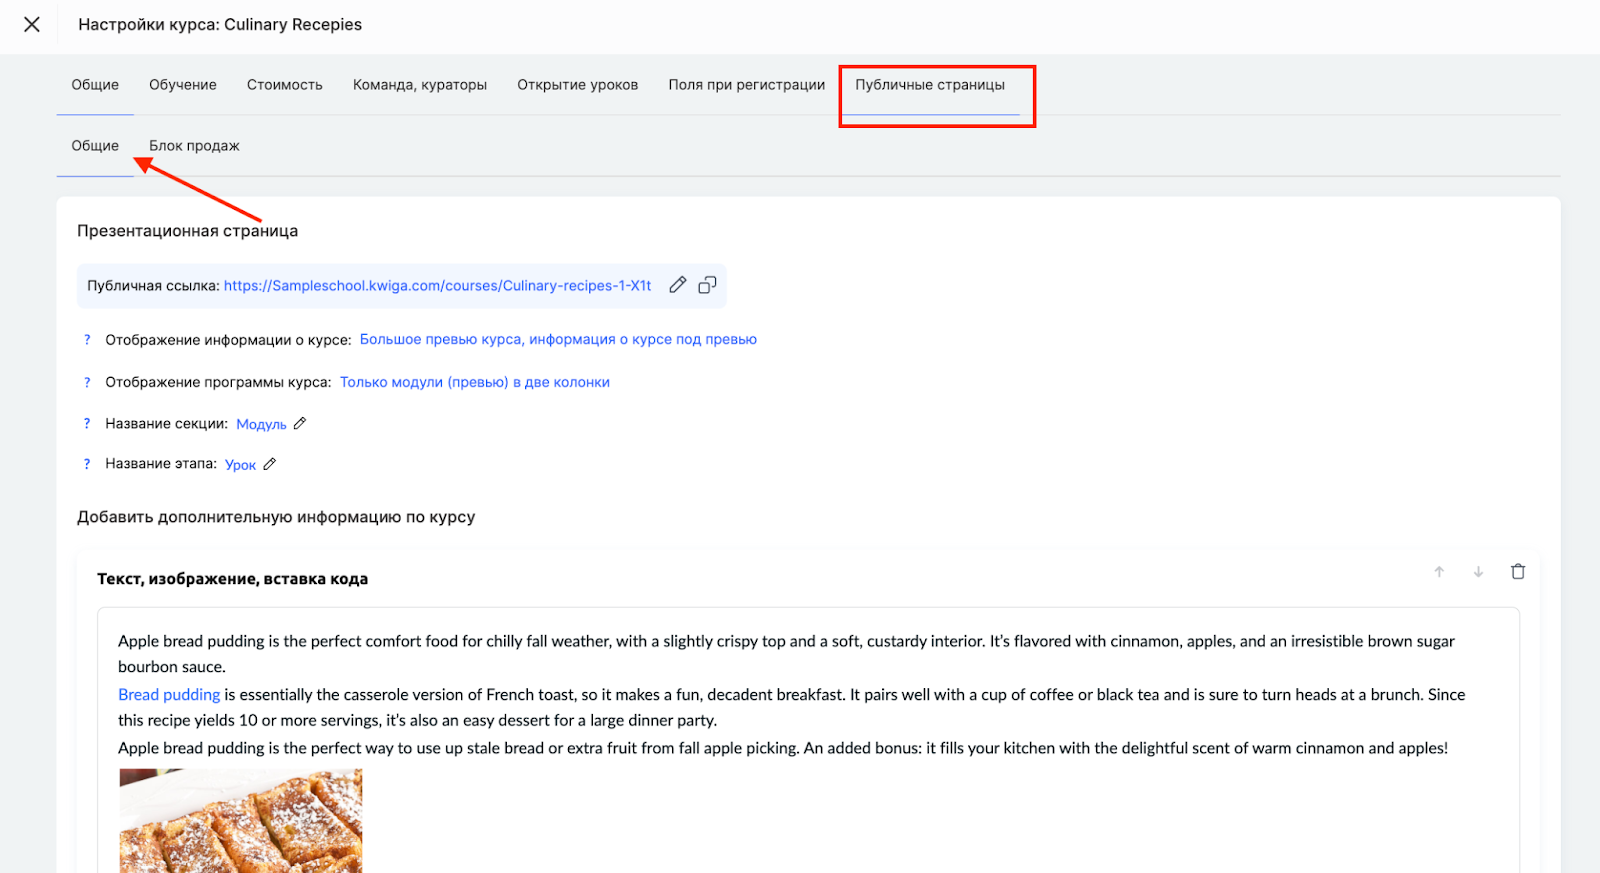Edit section name Модуль pencil icon
Screen dimensions: 1600x873
point(300,424)
